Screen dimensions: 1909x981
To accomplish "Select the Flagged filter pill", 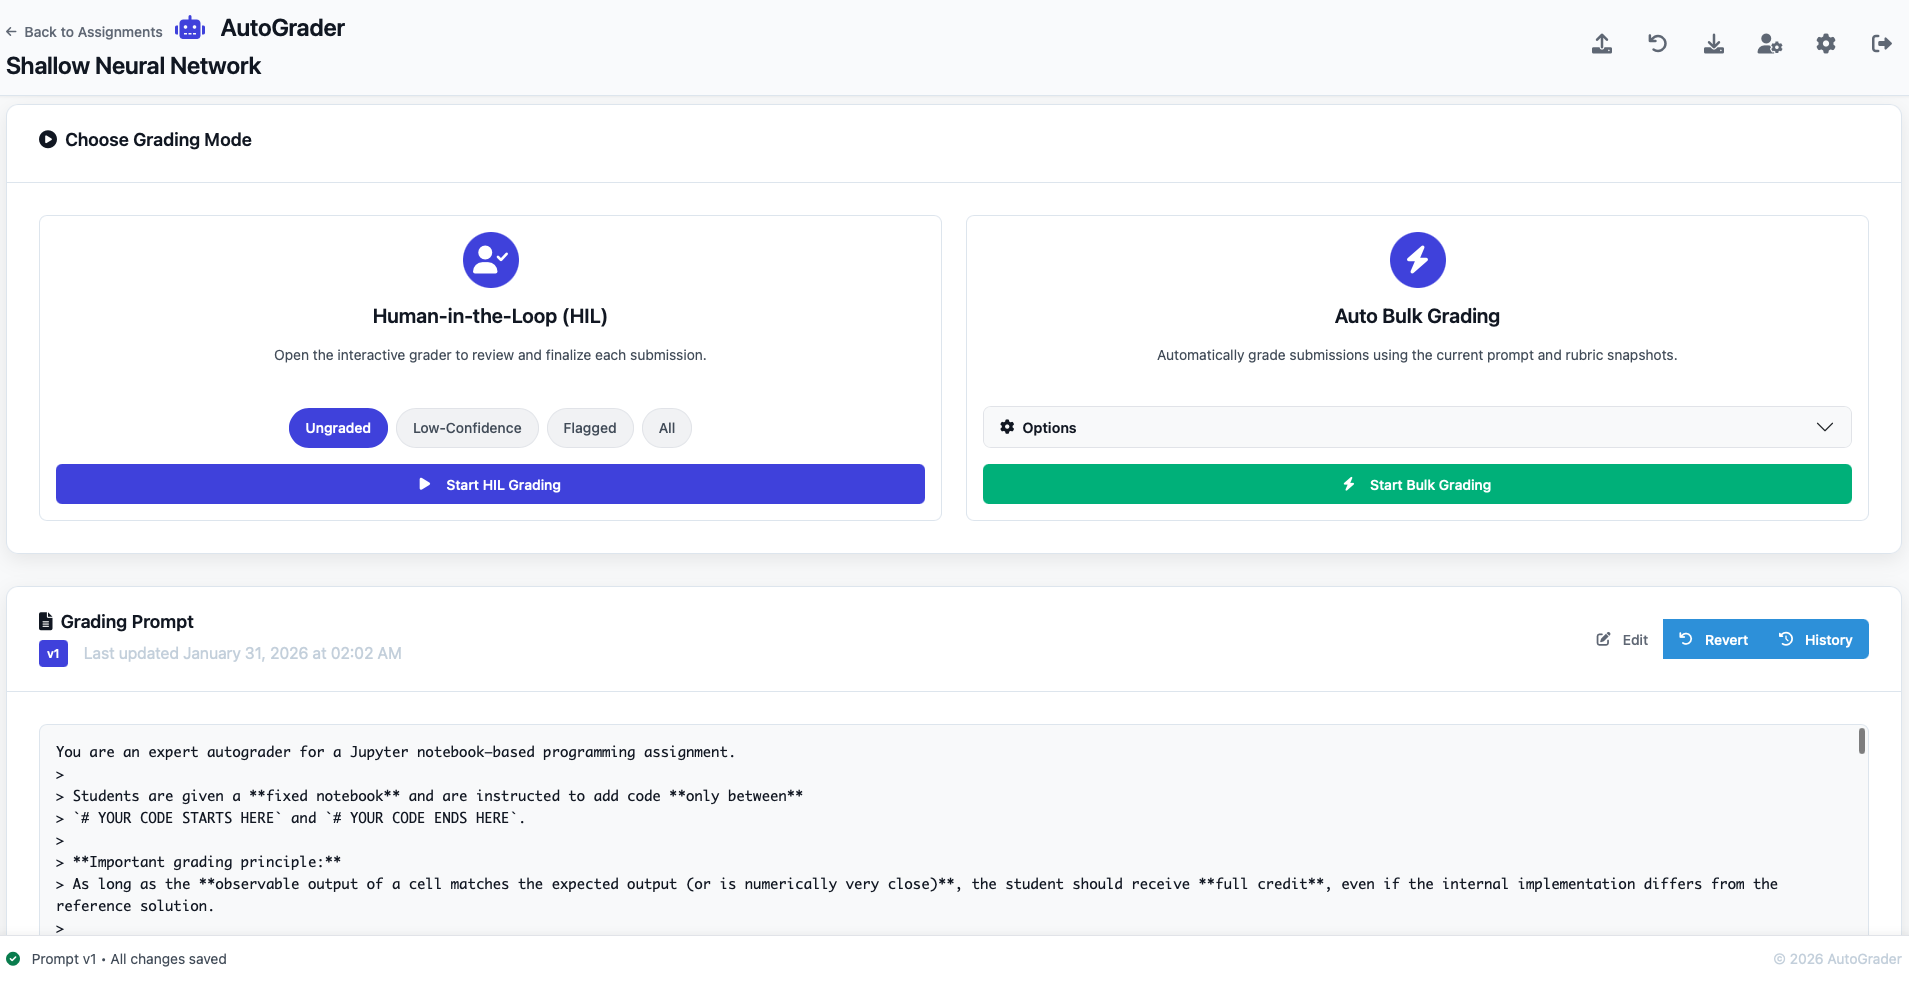I will (x=589, y=428).
